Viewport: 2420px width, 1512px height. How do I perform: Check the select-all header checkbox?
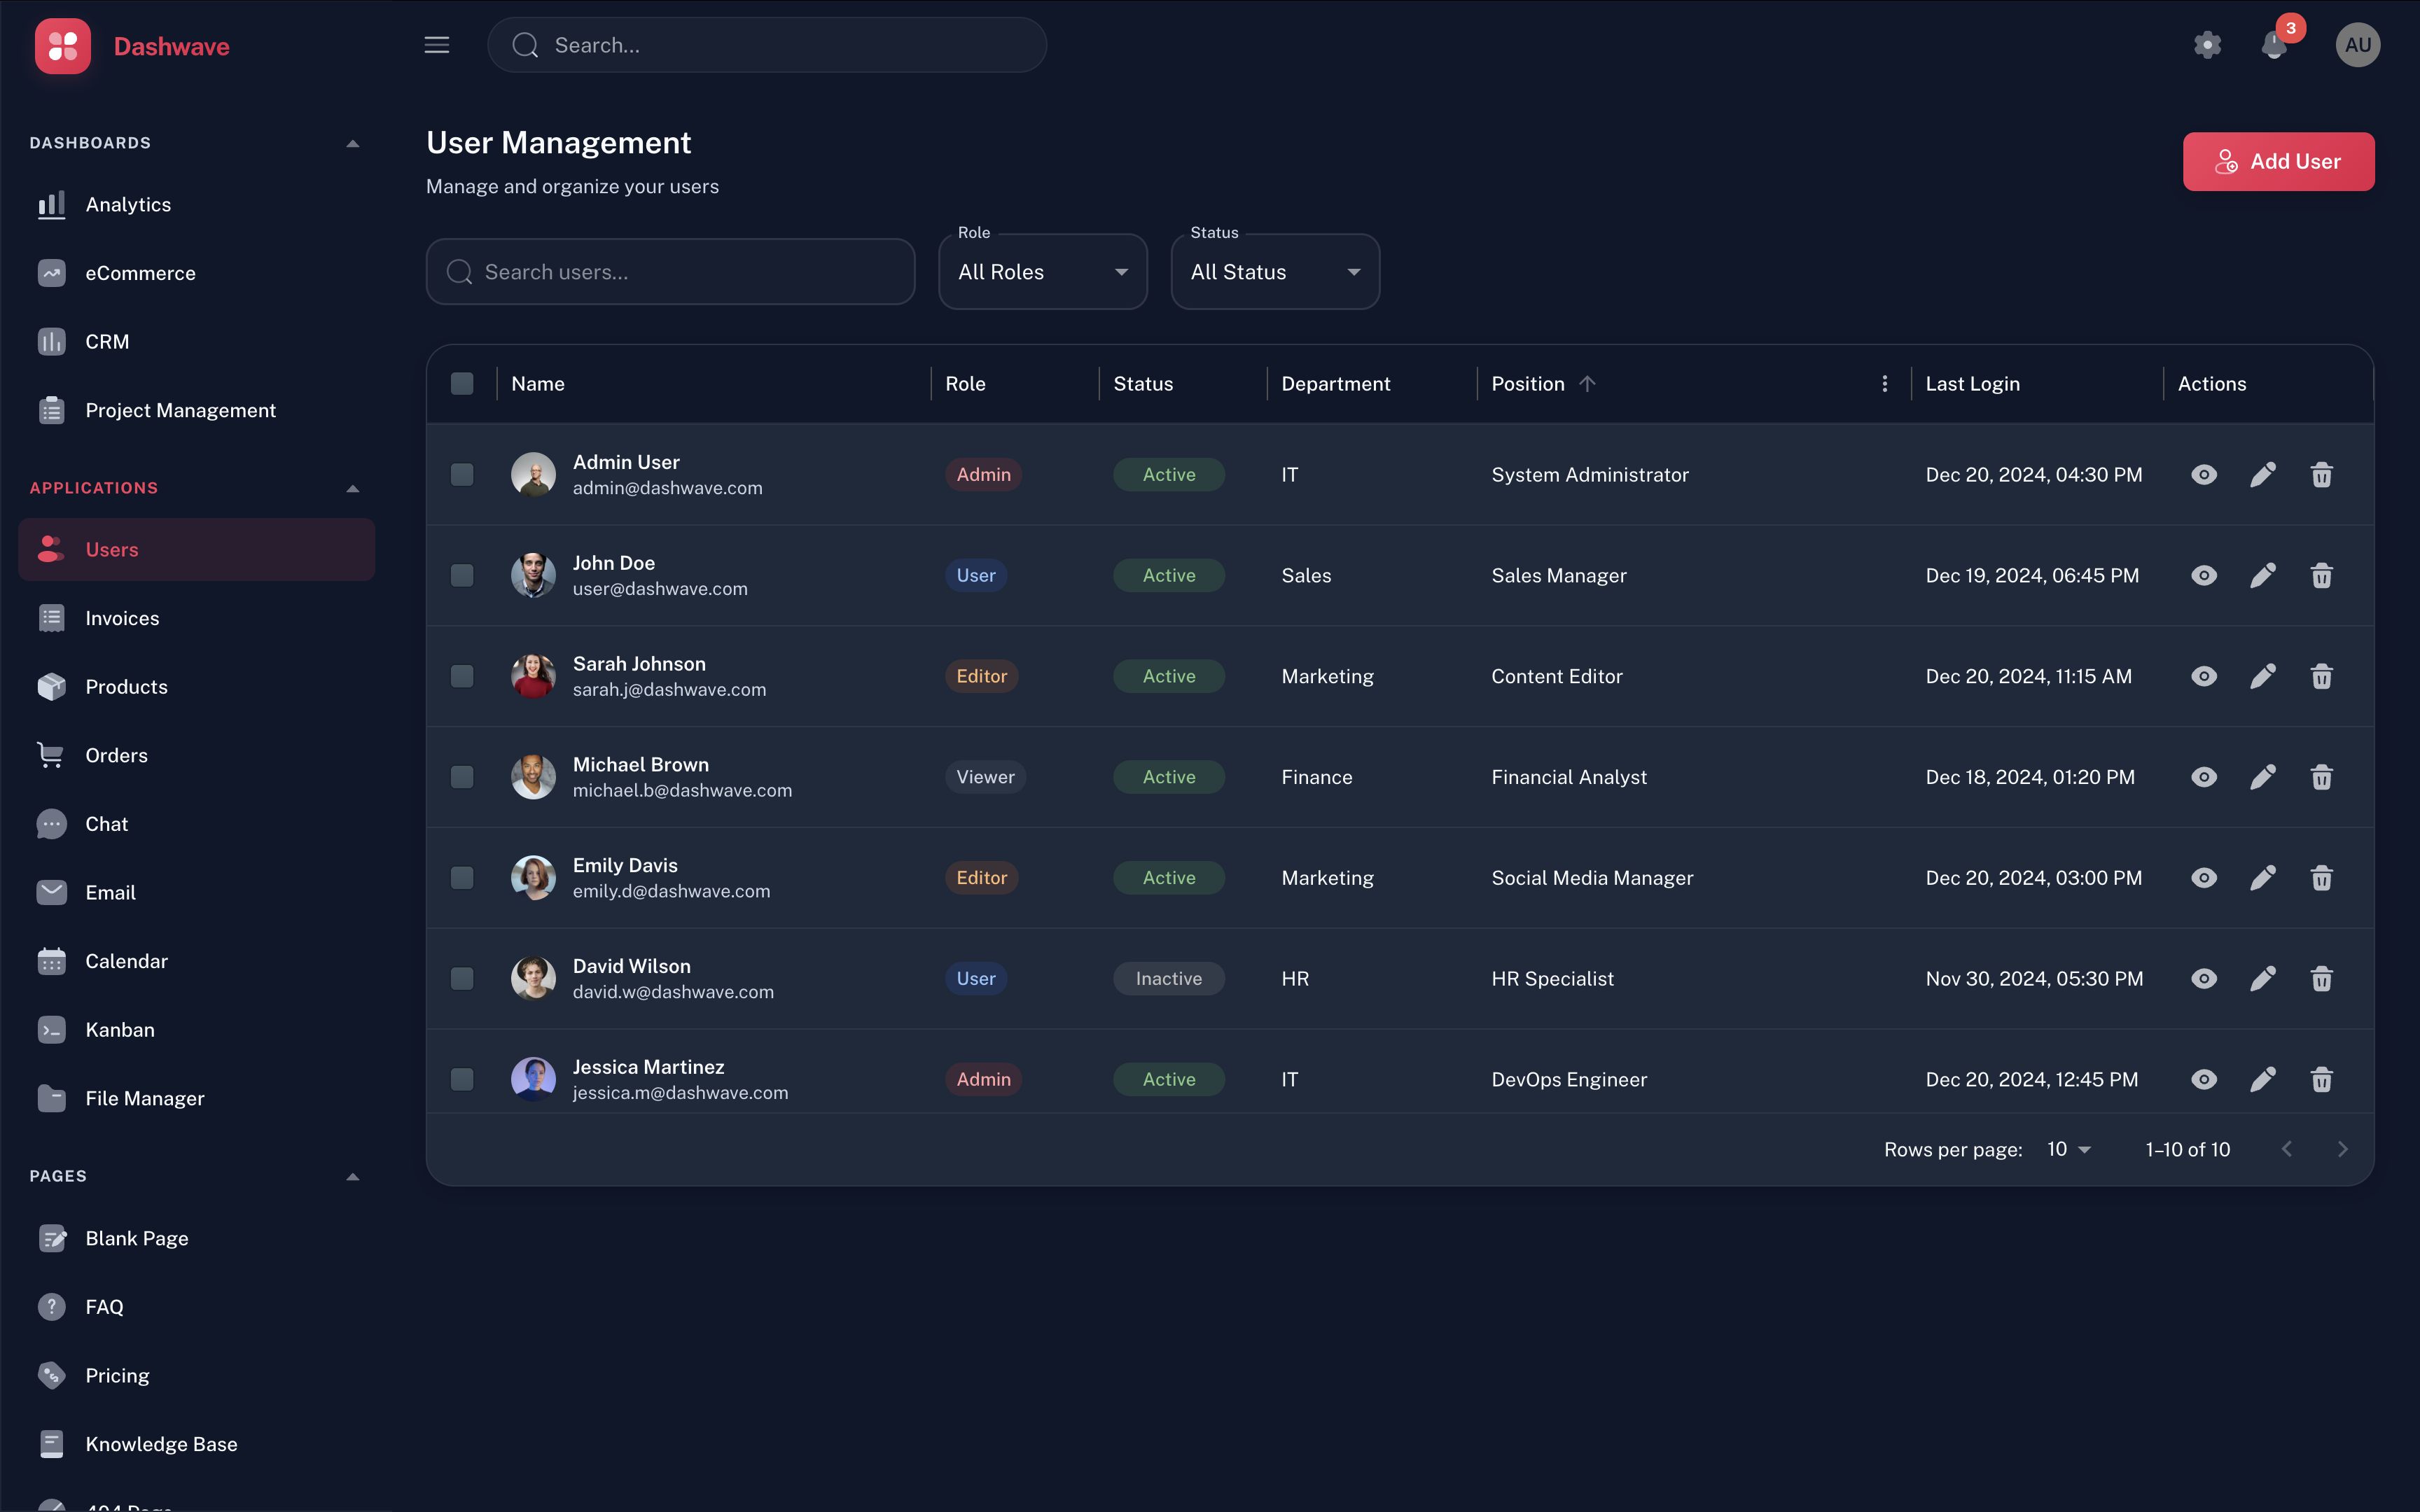coord(462,384)
